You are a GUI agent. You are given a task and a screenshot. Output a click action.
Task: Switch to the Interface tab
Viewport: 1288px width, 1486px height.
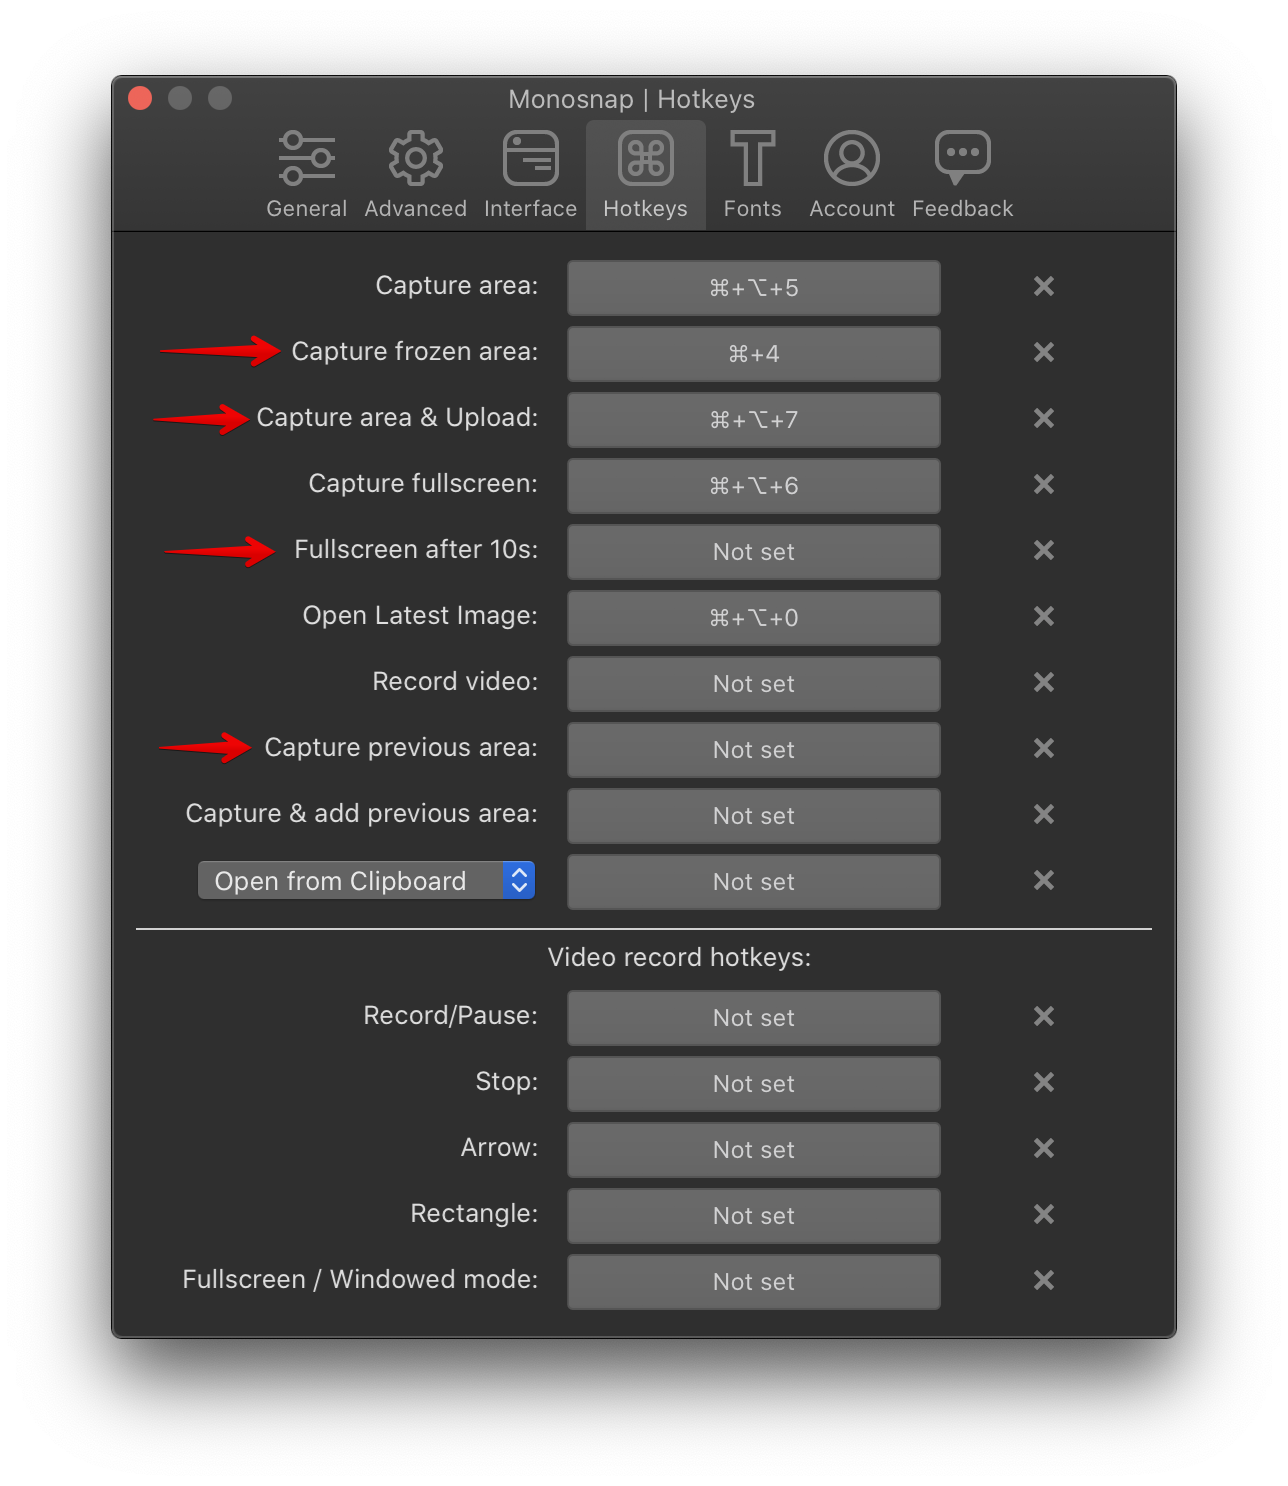(530, 174)
